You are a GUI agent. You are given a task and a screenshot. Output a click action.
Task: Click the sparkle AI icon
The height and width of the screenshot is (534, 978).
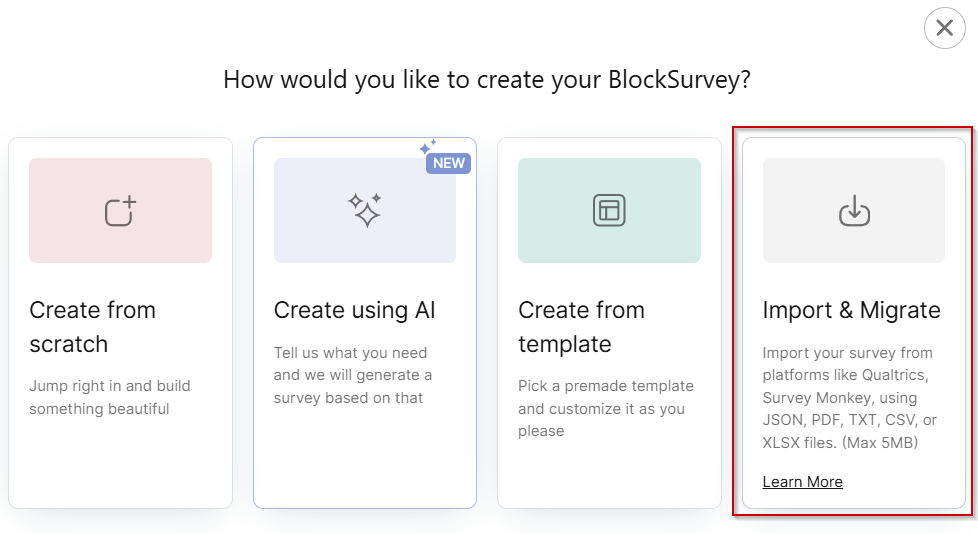pyautogui.click(x=365, y=210)
